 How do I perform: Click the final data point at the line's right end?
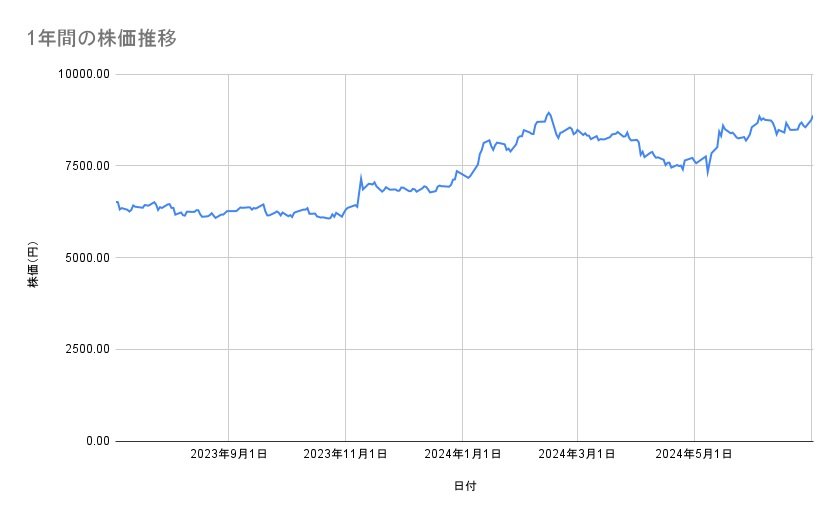pyautogui.click(x=812, y=116)
